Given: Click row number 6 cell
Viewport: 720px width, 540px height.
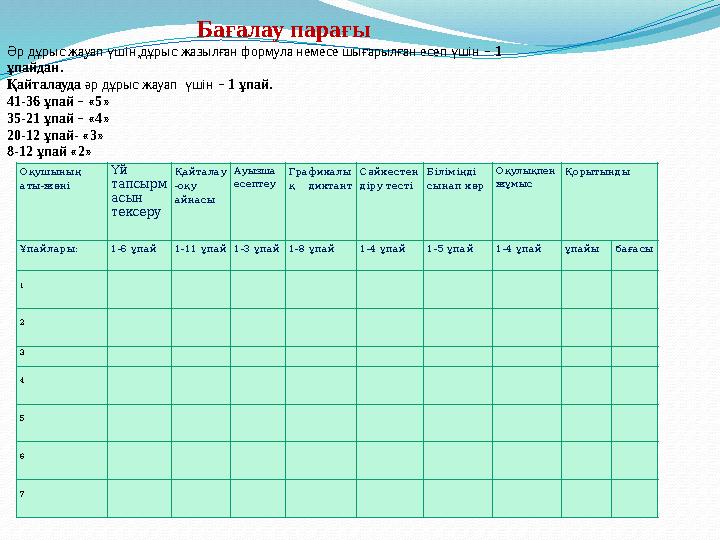Looking at the screenshot, I should click(62, 461).
